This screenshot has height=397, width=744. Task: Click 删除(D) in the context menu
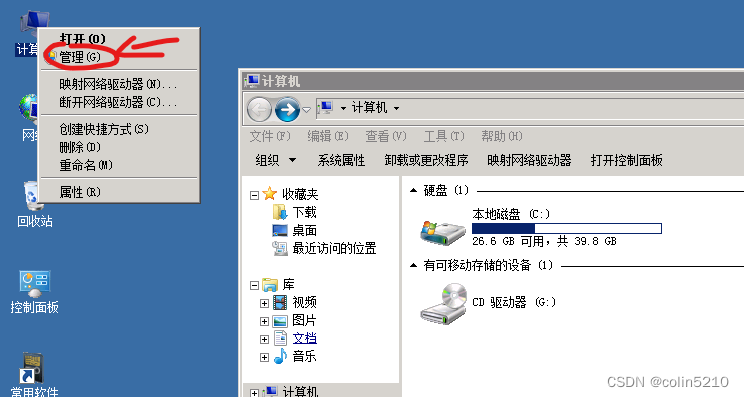pyautogui.click(x=119, y=148)
